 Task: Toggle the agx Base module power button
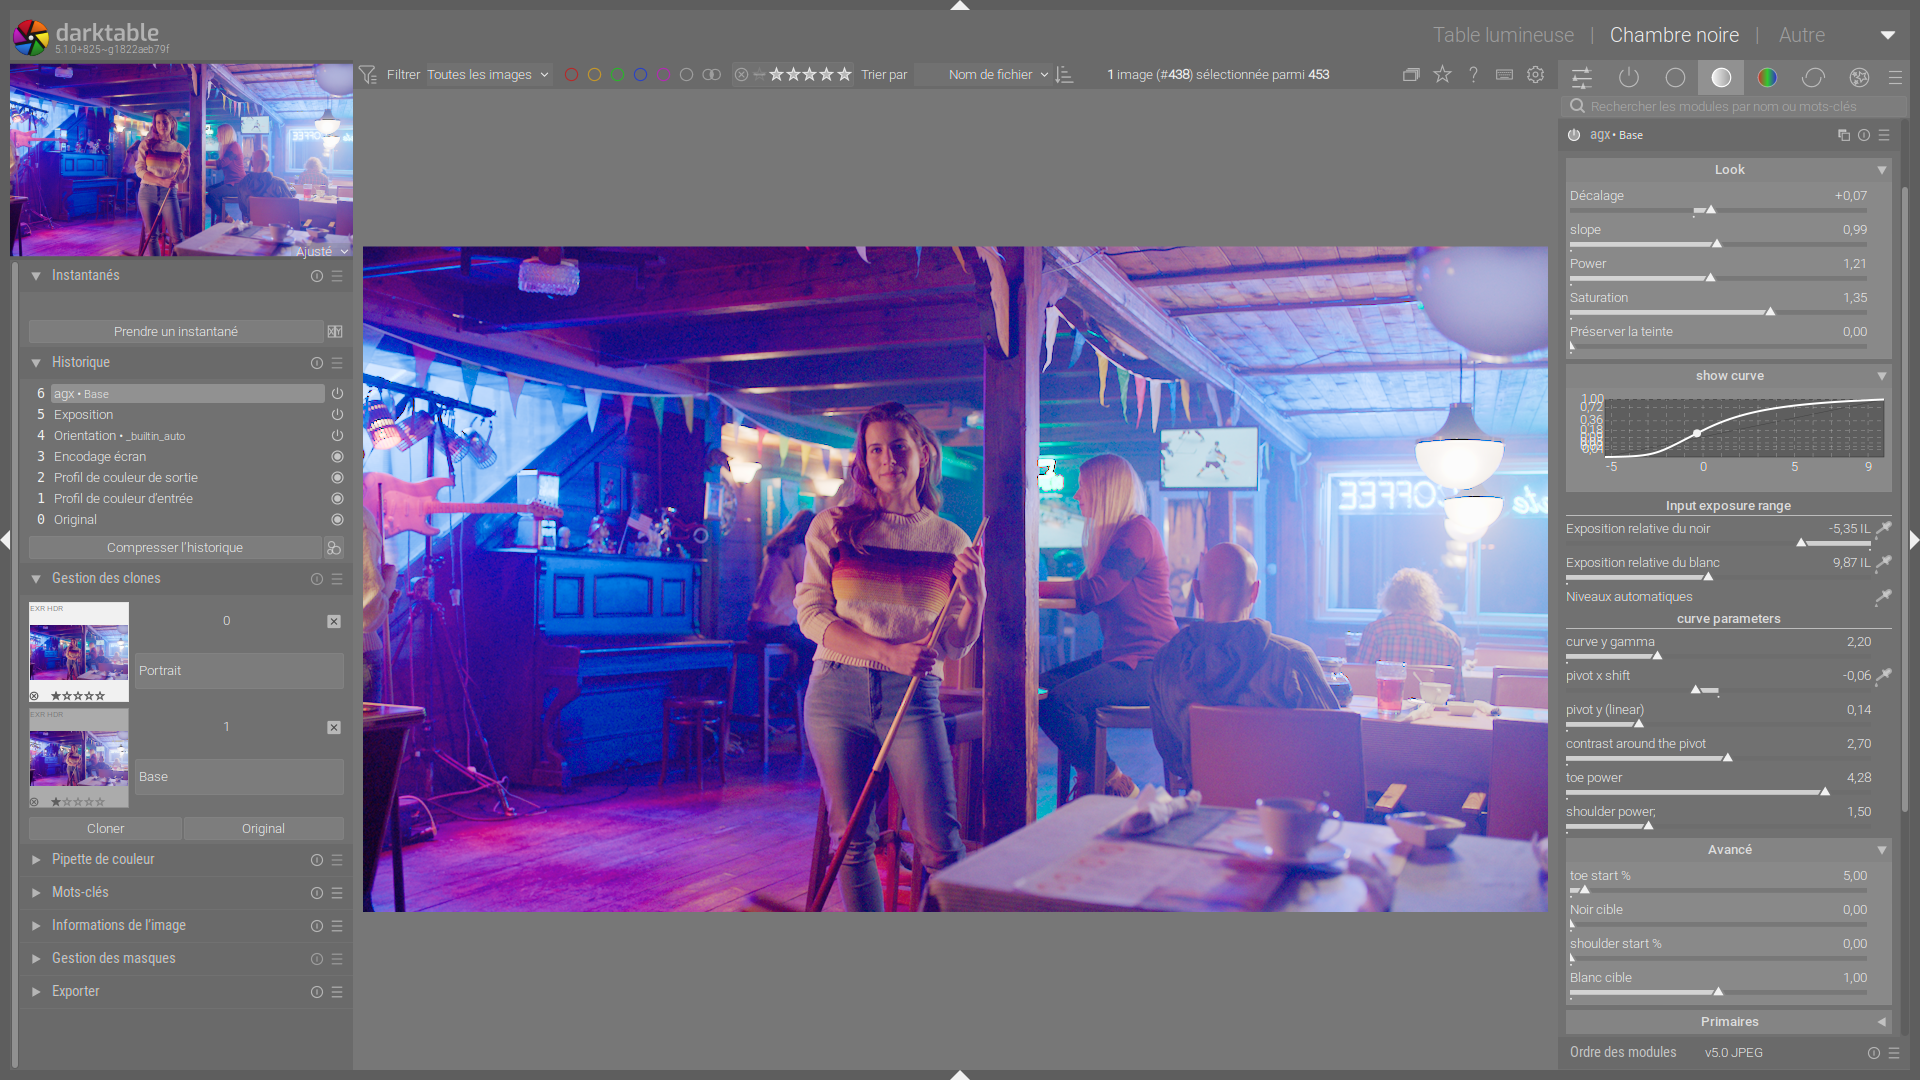tap(1574, 135)
